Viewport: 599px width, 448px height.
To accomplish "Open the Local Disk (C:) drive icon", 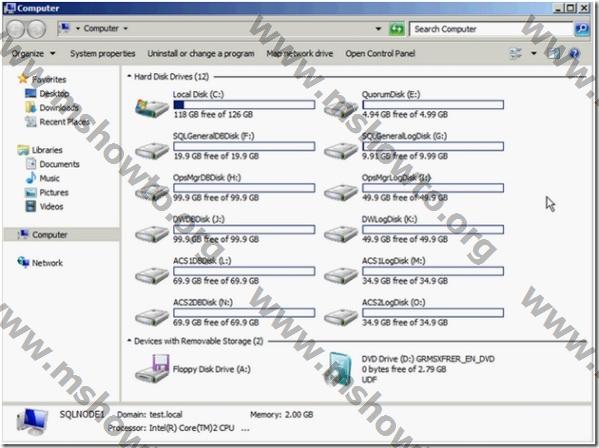I will 152,108.
